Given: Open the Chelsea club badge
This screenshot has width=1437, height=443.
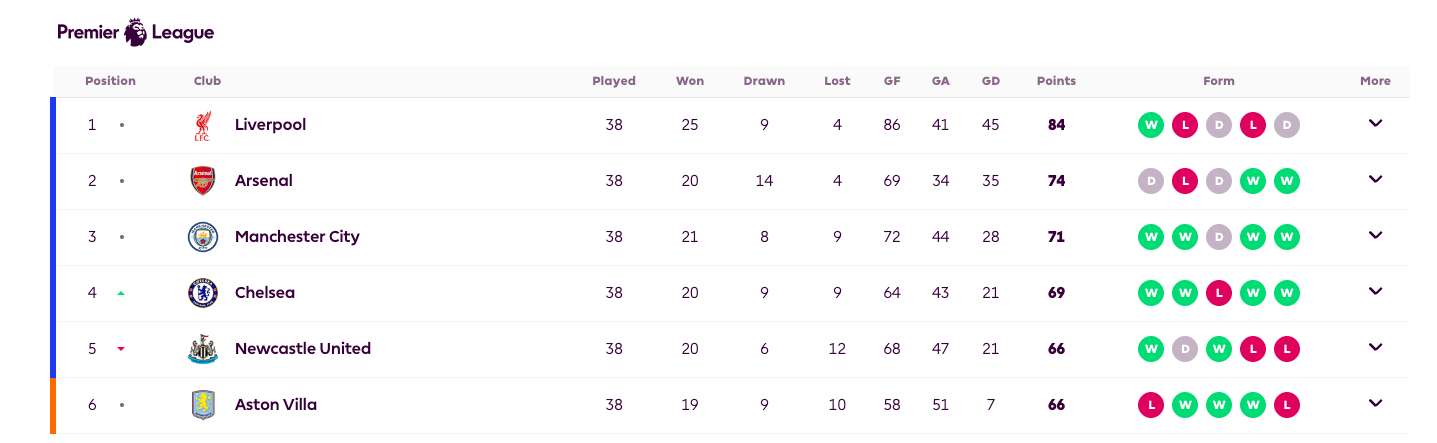Looking at the screenshot, I should tap(203, 293).
